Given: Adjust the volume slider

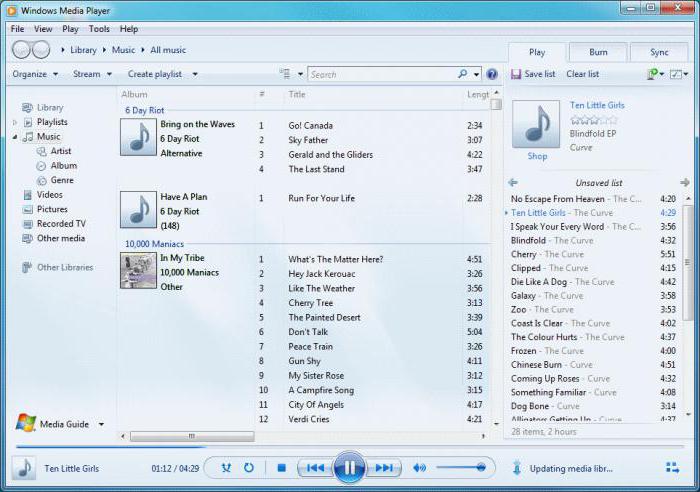Looking at the screenshot, I should (461, 467).
